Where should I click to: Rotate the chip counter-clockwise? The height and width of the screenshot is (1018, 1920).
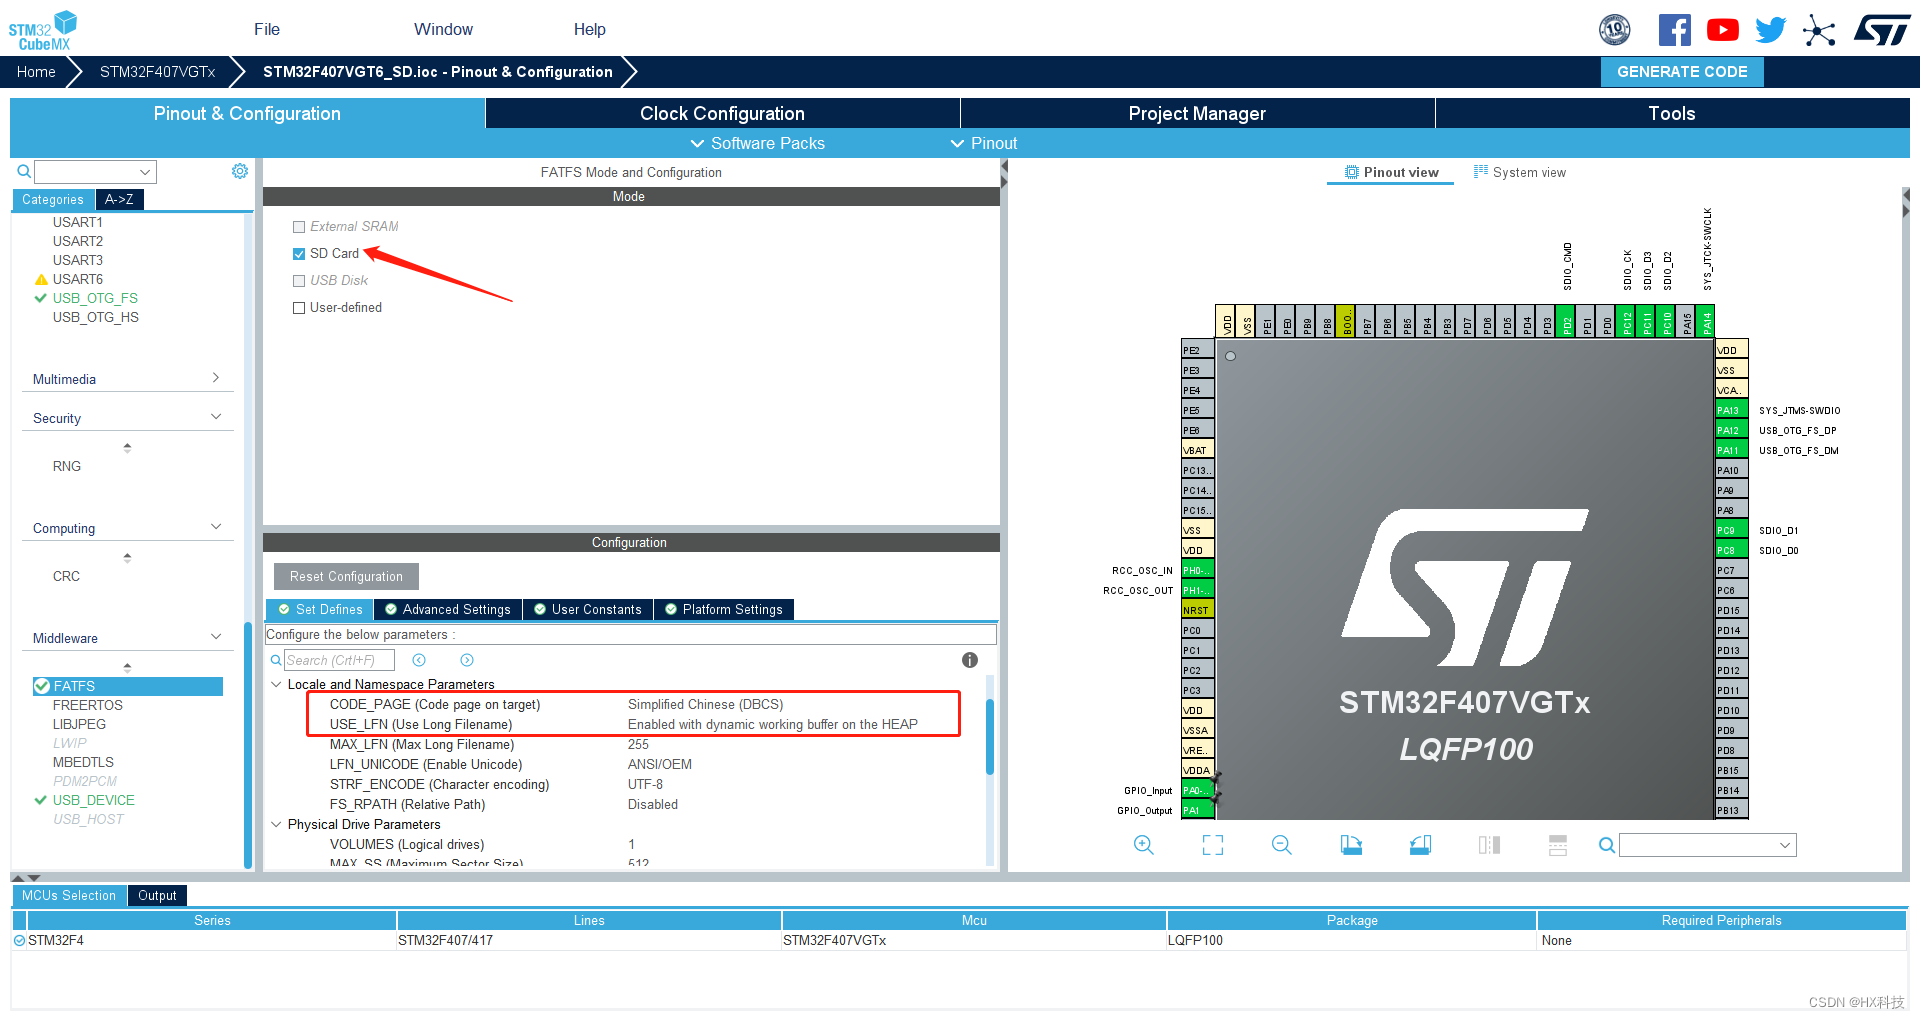tap(1420, 845)
